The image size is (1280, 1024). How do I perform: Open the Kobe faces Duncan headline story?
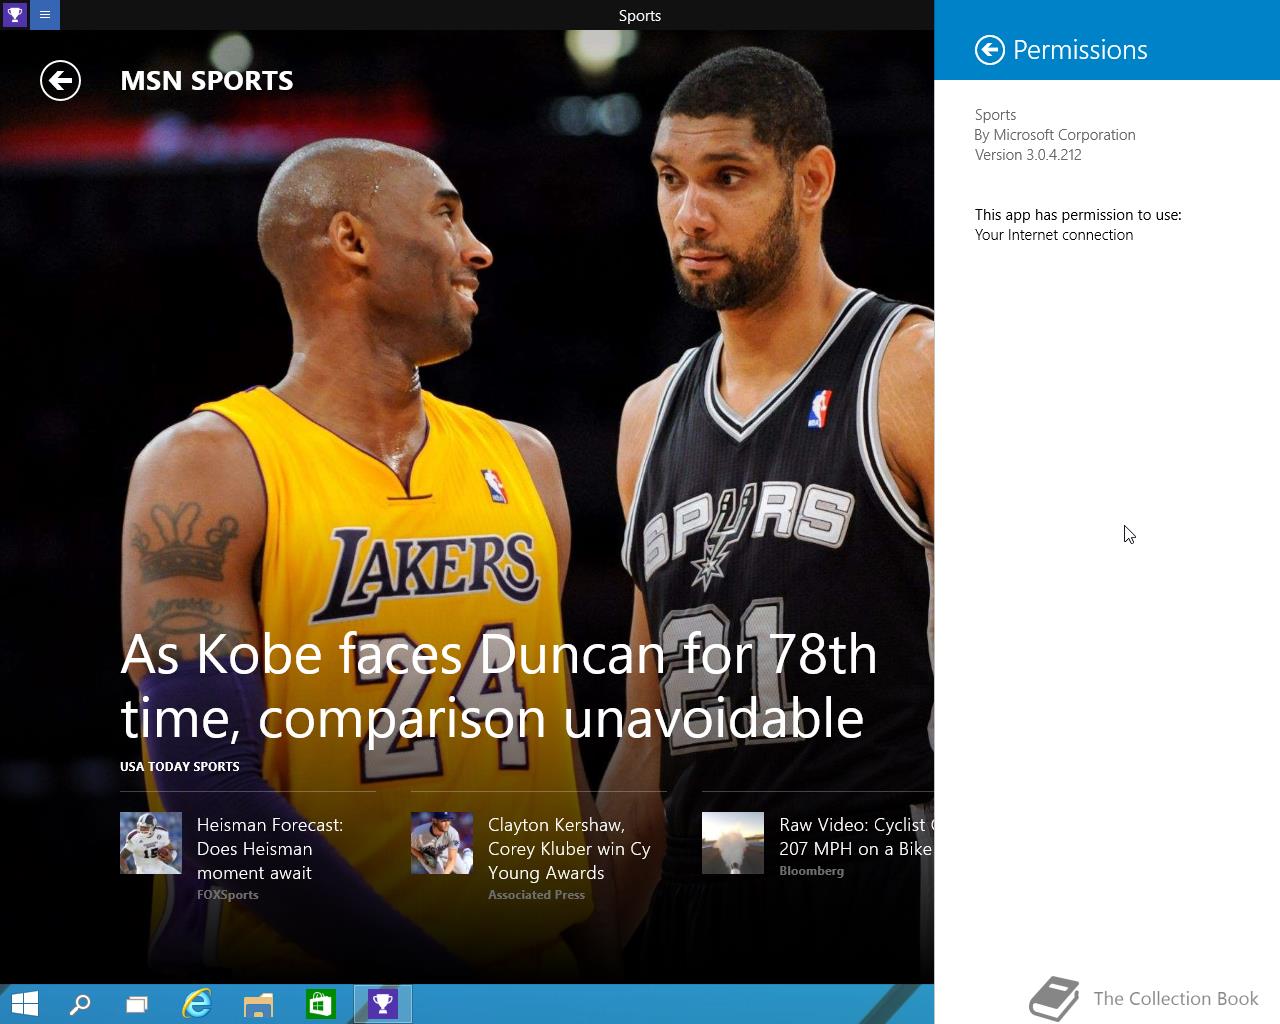click(498, 686)
